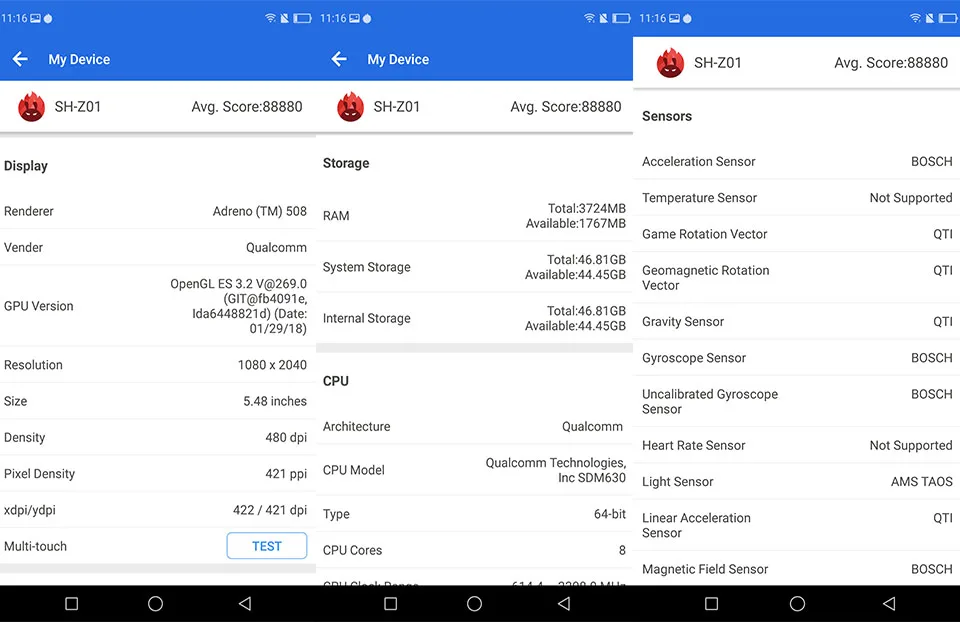Screen dimensions: 960x622
Task: Tap the GPU Version row label
Action: click(39, 306)
